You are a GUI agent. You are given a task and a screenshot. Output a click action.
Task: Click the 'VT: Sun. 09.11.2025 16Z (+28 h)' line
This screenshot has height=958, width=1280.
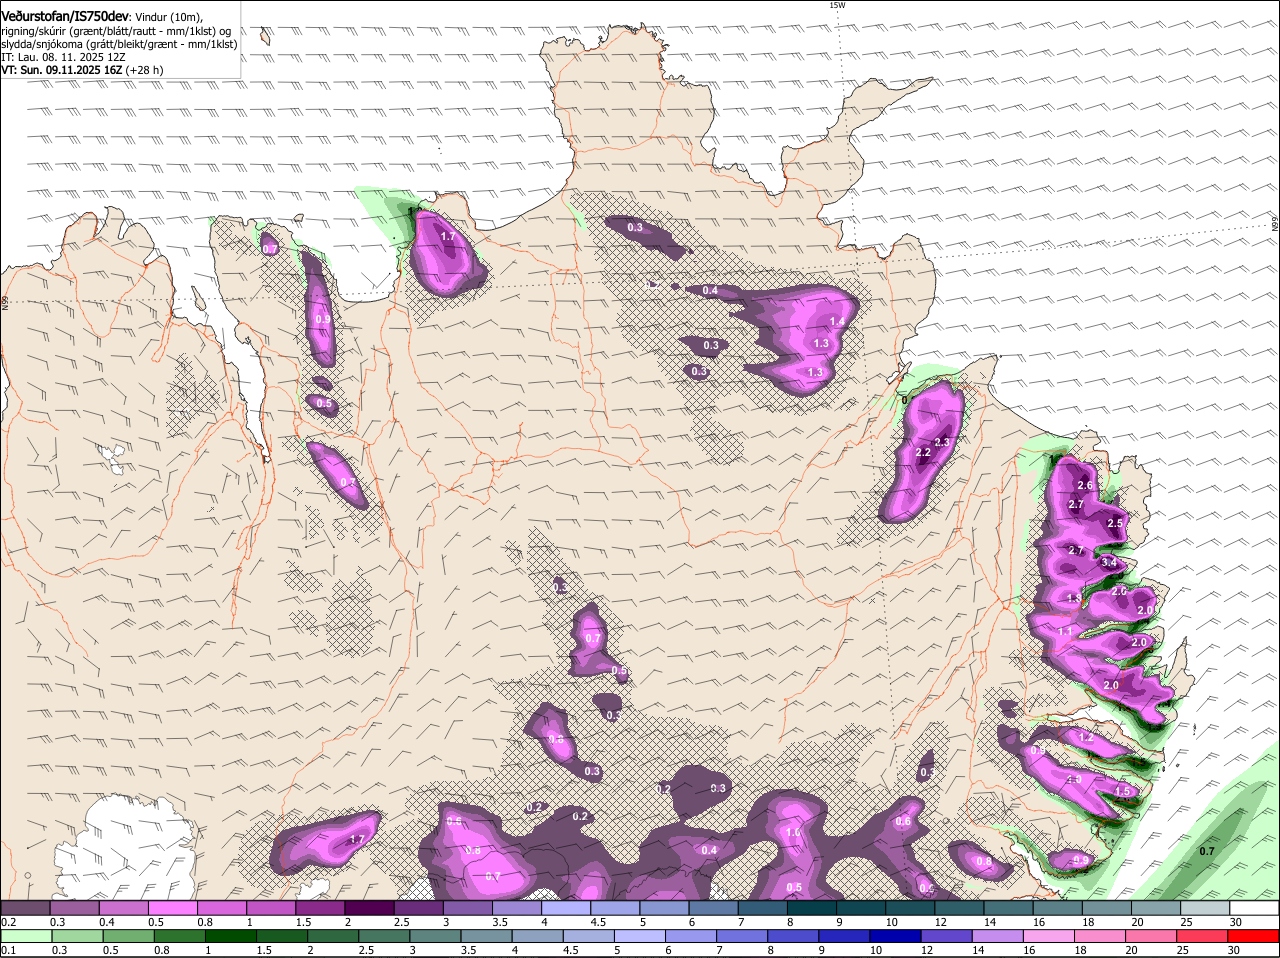(x=82, y=70)
